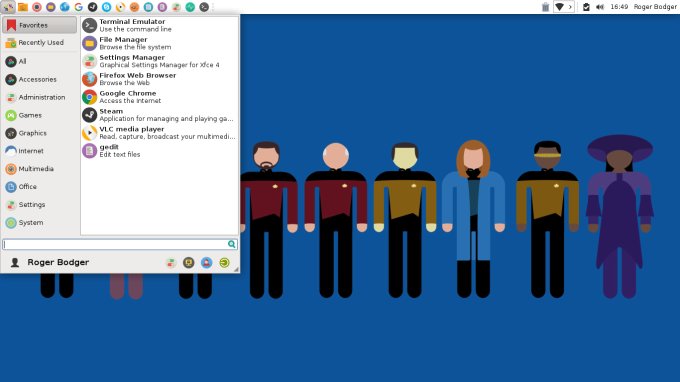Screen dimensions: 680x382
Task: Open the System category
Action: click(x=39, y=222)
